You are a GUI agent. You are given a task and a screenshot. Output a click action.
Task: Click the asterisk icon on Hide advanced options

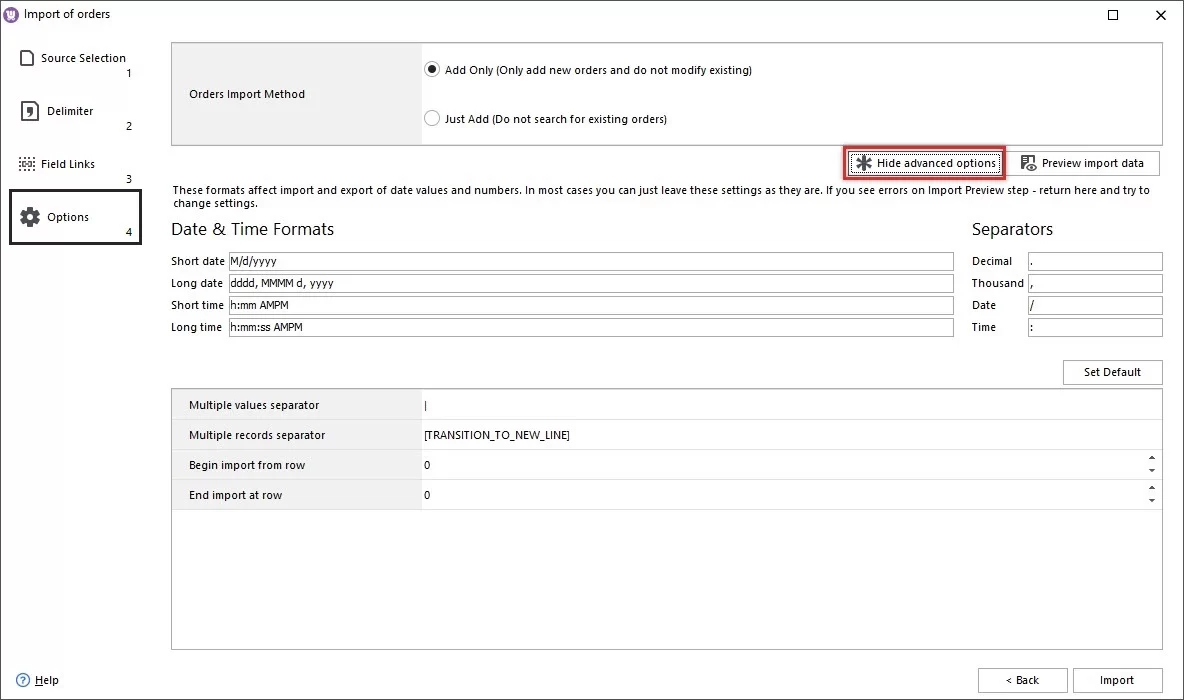[863, 162]
